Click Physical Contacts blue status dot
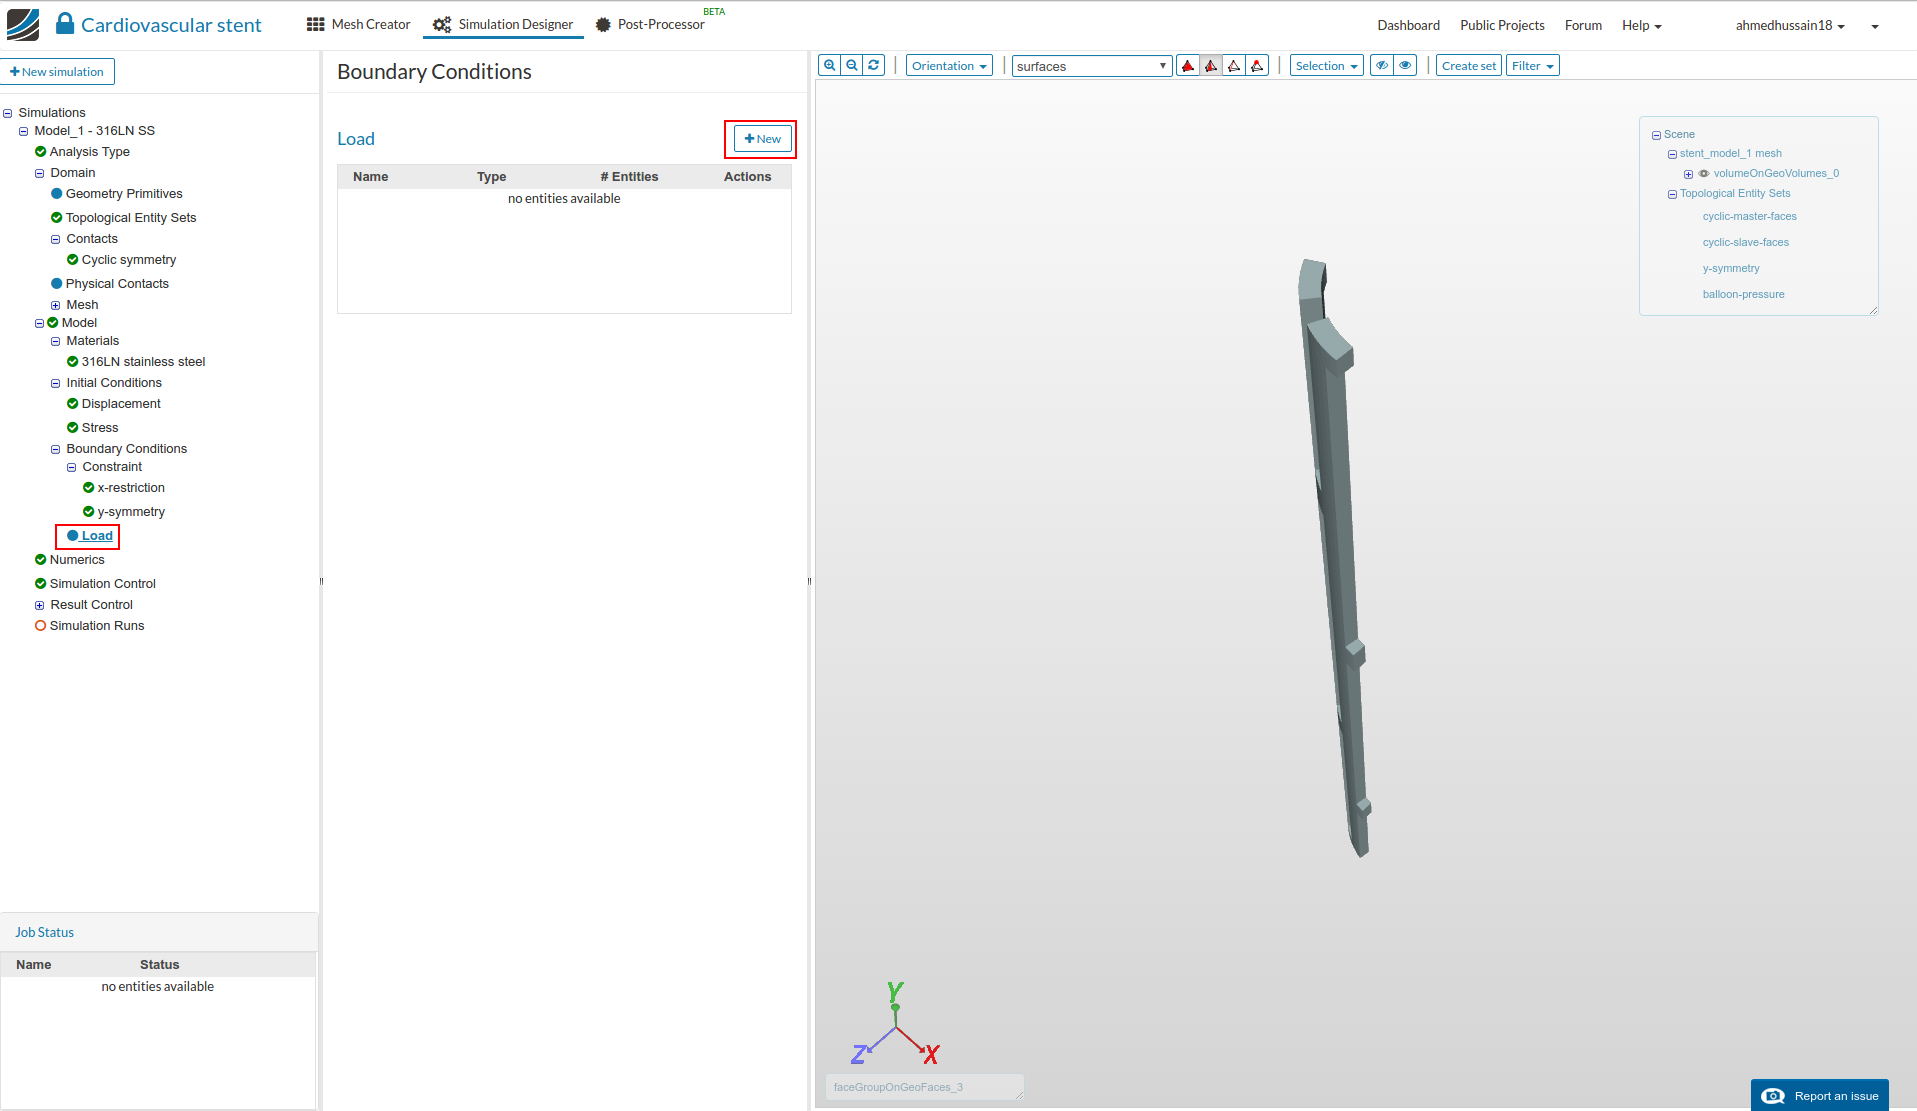The width and height of the screenshot is (1917, 1111). click(x=57, y=284)
